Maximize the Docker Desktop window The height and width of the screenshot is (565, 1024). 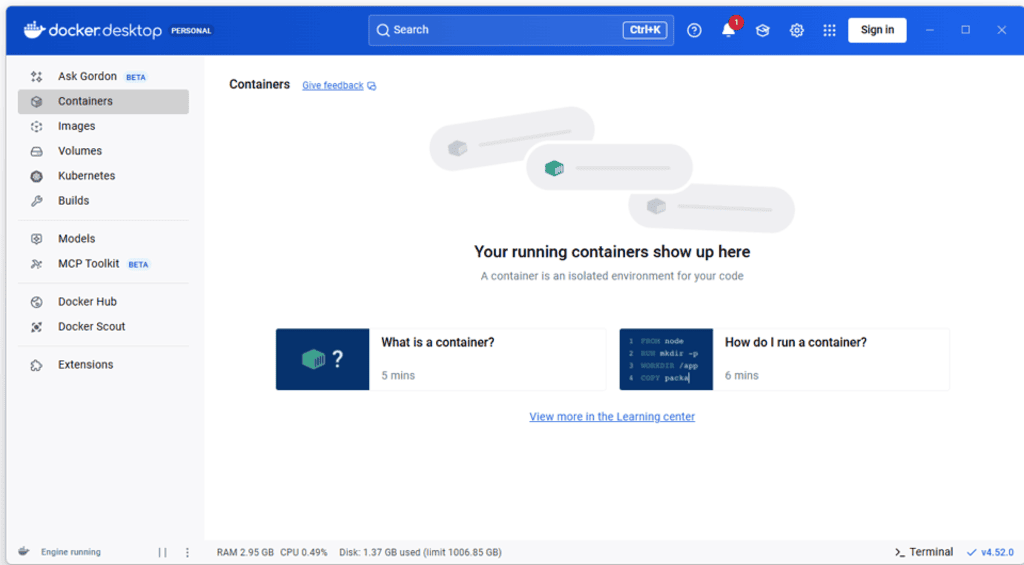[965, 30]
